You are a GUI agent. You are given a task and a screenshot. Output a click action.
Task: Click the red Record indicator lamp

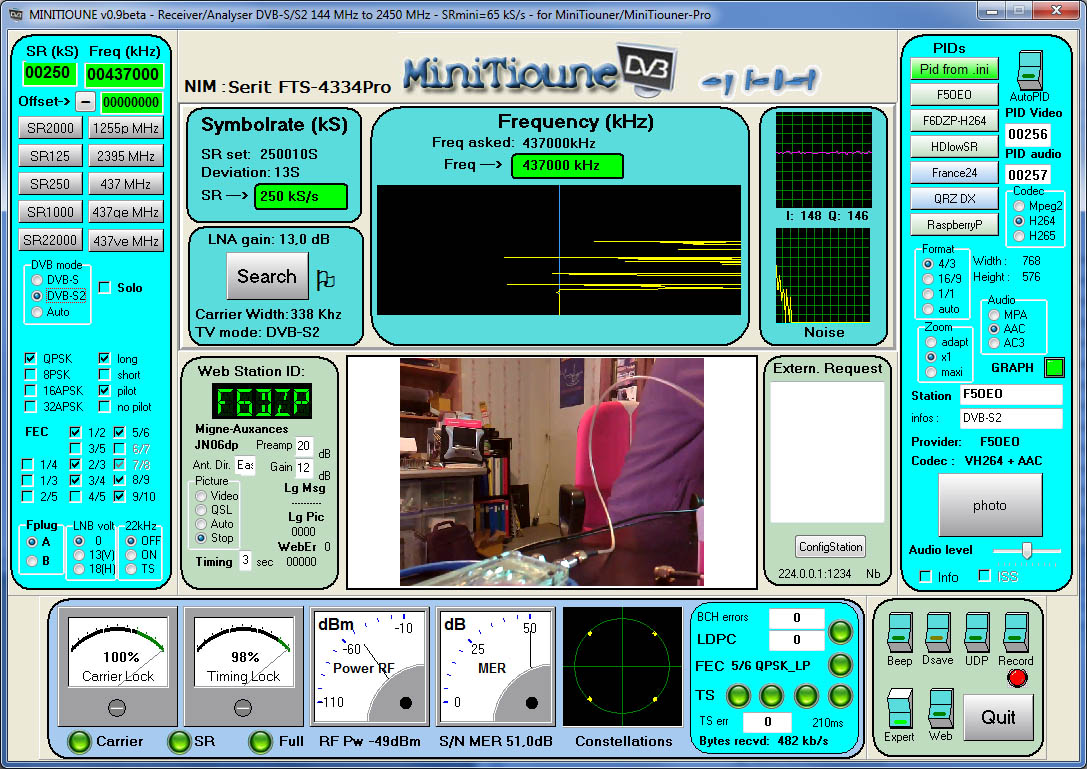(1019, 678)
